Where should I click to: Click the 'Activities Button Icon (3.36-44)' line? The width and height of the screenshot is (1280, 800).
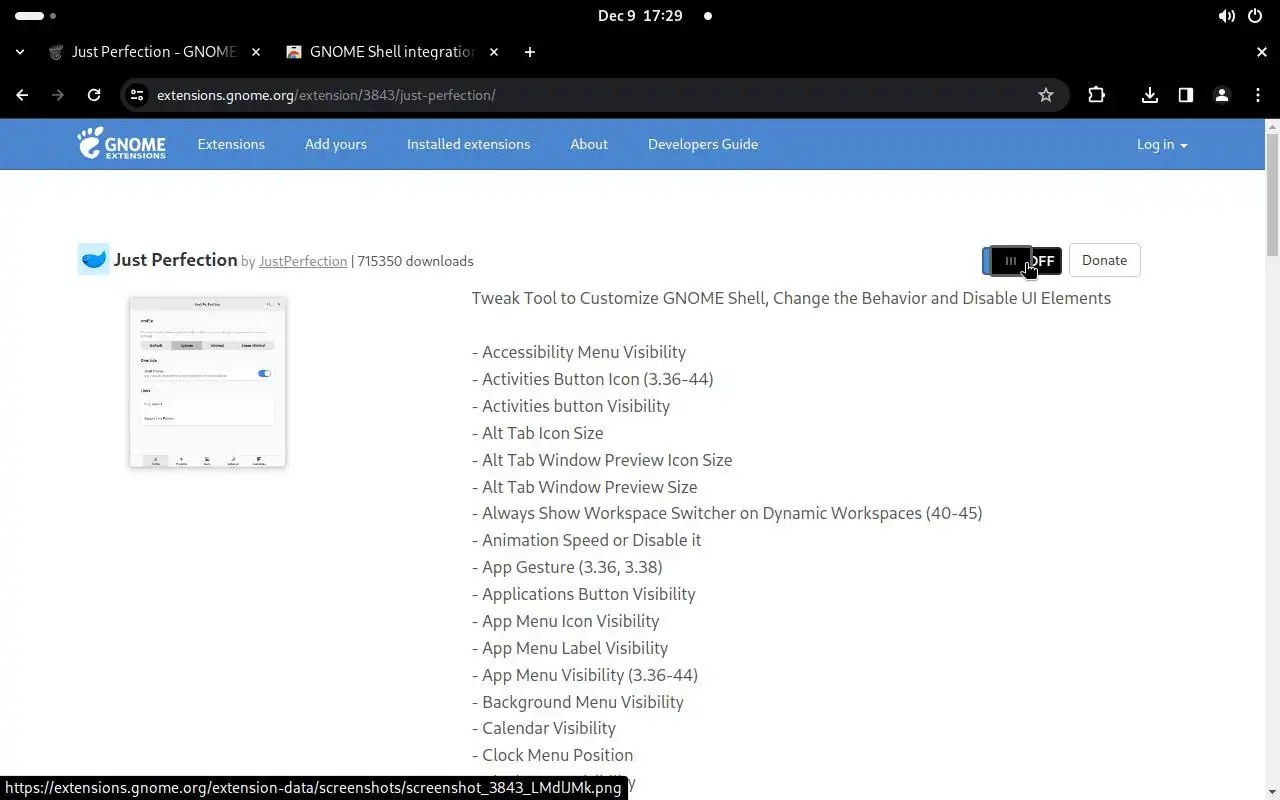pyautogui.click(x=593, y=379)
